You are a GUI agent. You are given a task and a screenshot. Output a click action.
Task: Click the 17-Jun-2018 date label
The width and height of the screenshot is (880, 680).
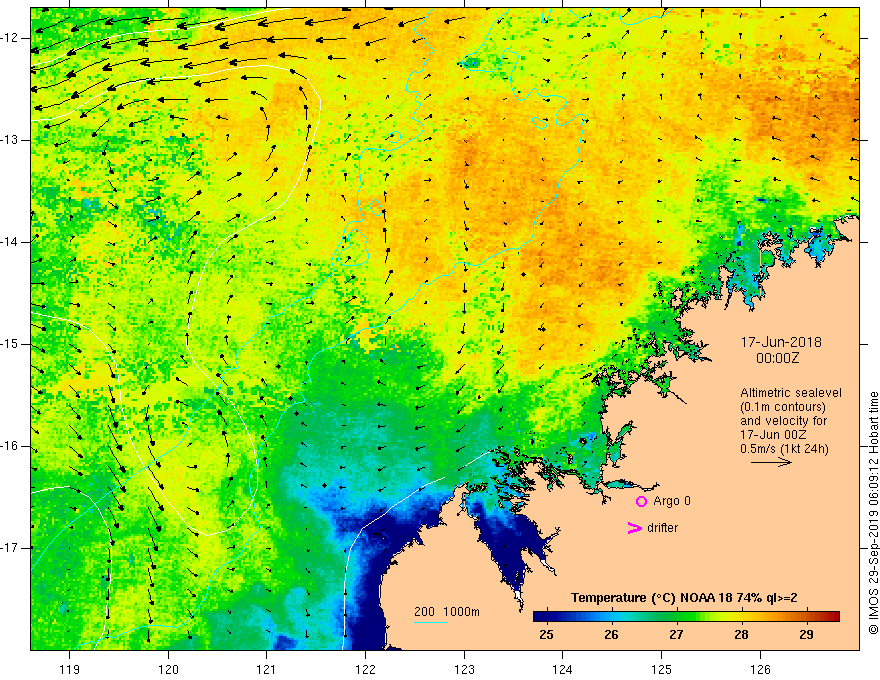781,342
